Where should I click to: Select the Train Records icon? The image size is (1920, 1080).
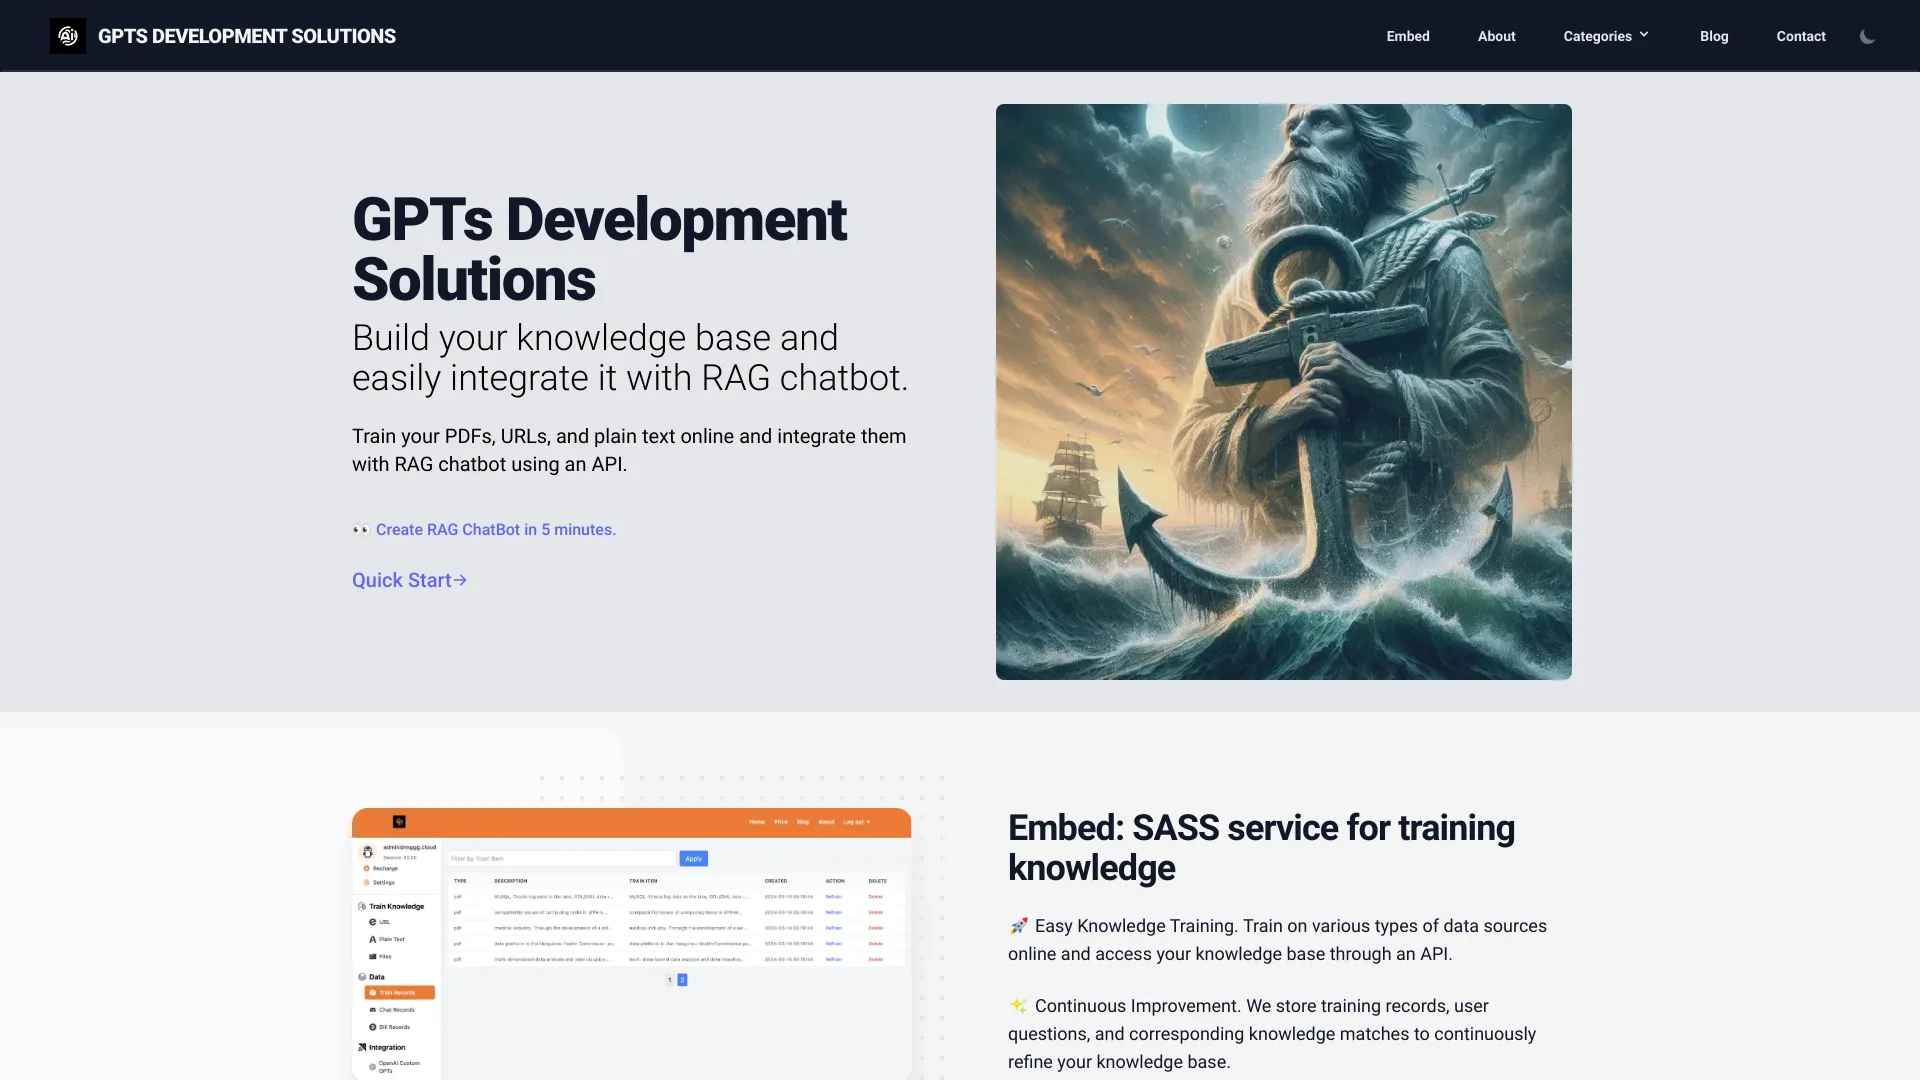tap(373, 993)
